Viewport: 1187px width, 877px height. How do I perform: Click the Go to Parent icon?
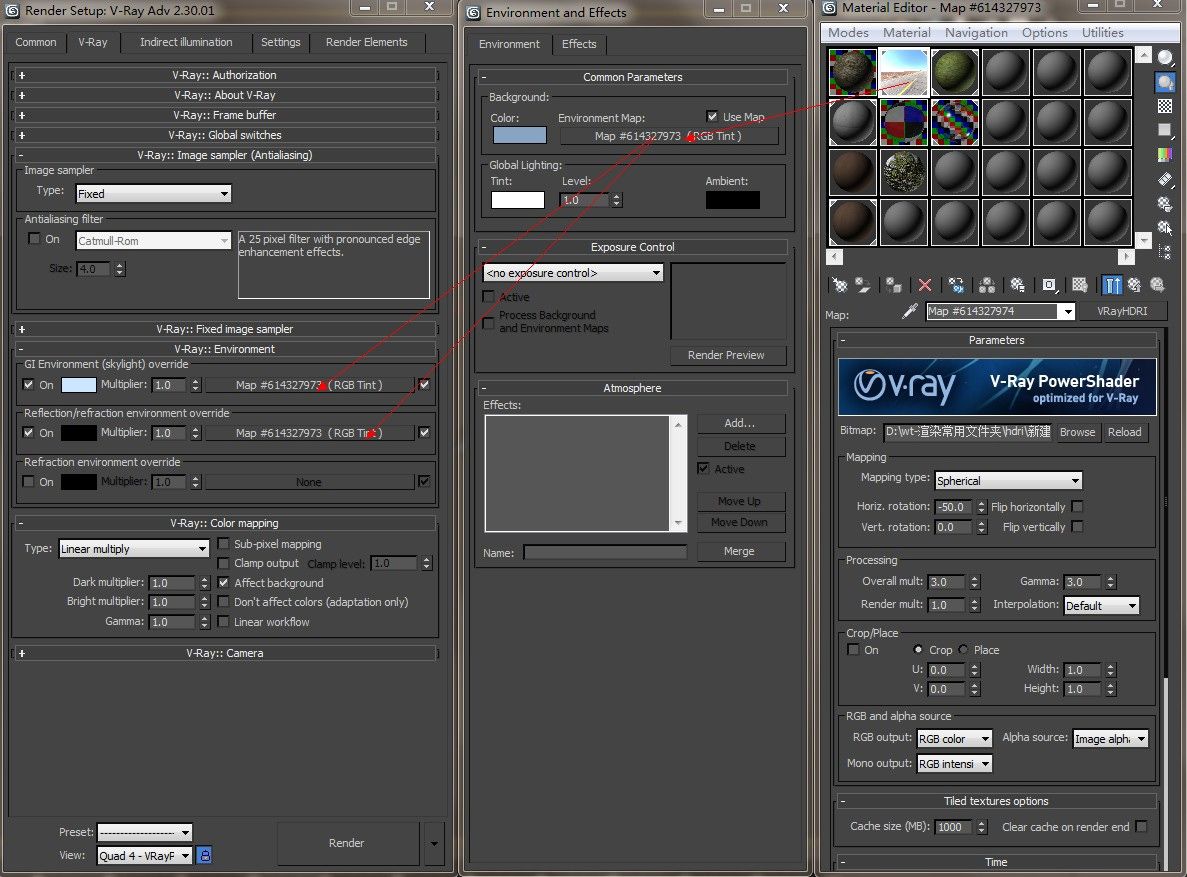click(1134, 286)
